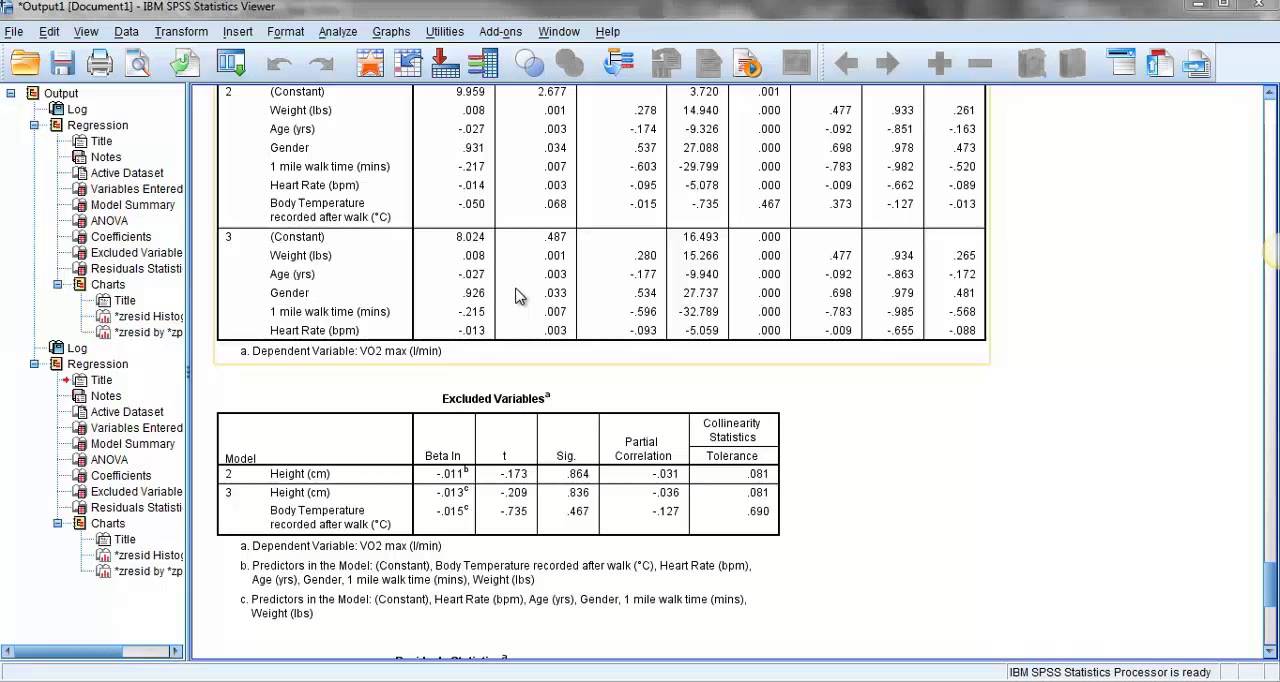Click the Go to Data star icon
1280x682 pixels.
(370, 64)
